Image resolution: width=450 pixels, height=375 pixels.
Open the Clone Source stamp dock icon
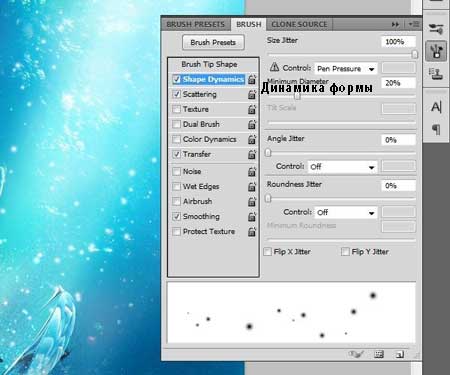436,73
